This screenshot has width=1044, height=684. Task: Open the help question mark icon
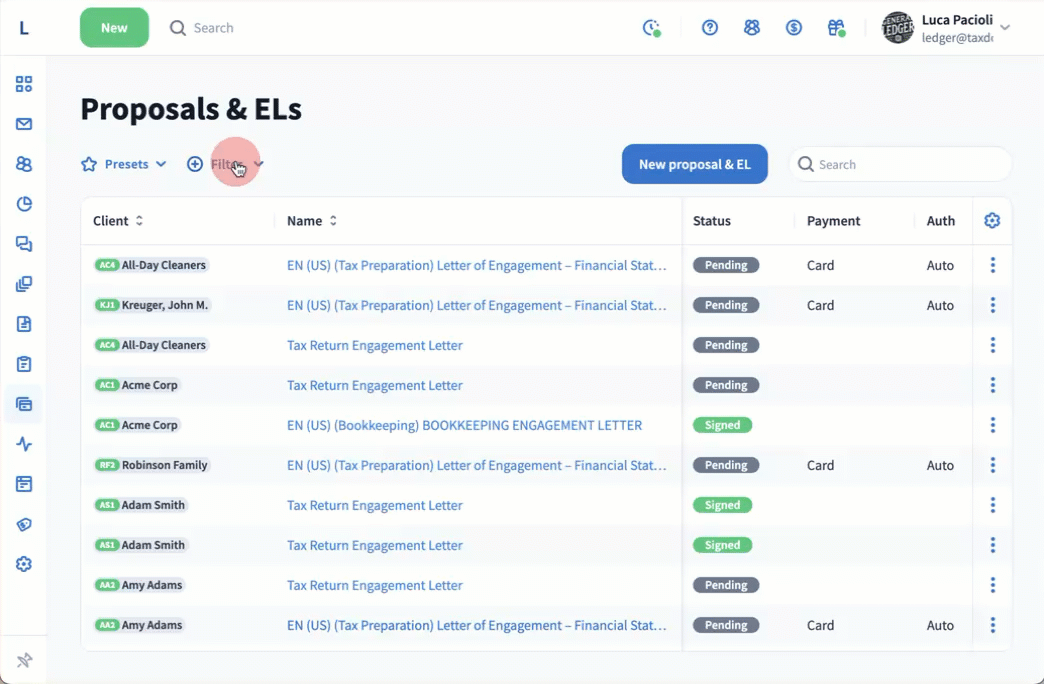pos(710,28)
